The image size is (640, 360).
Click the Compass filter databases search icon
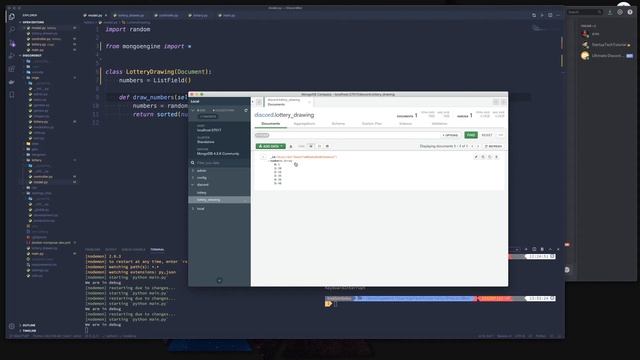click(193, 163)
